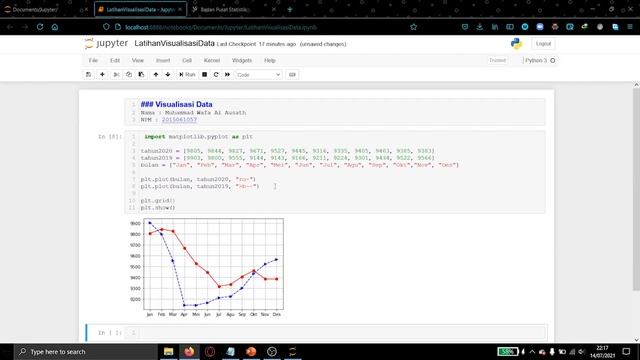Image resolution: width=640 pixels, height=360 pixels.
Task: Open the browser library icon
Action: tap(495, 27)
